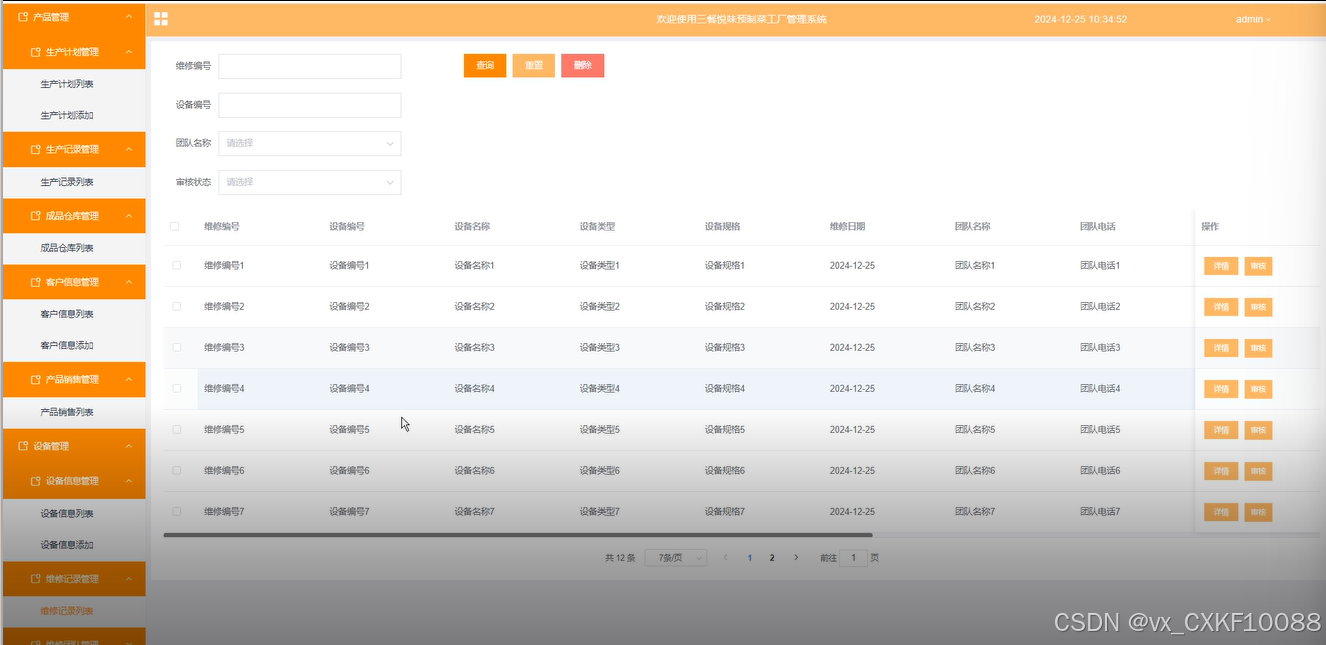The width and height of the screenshot is (1326, 645).
Task: Click 审核 for row 维修编号4
Action: (x=1258, y=389)
